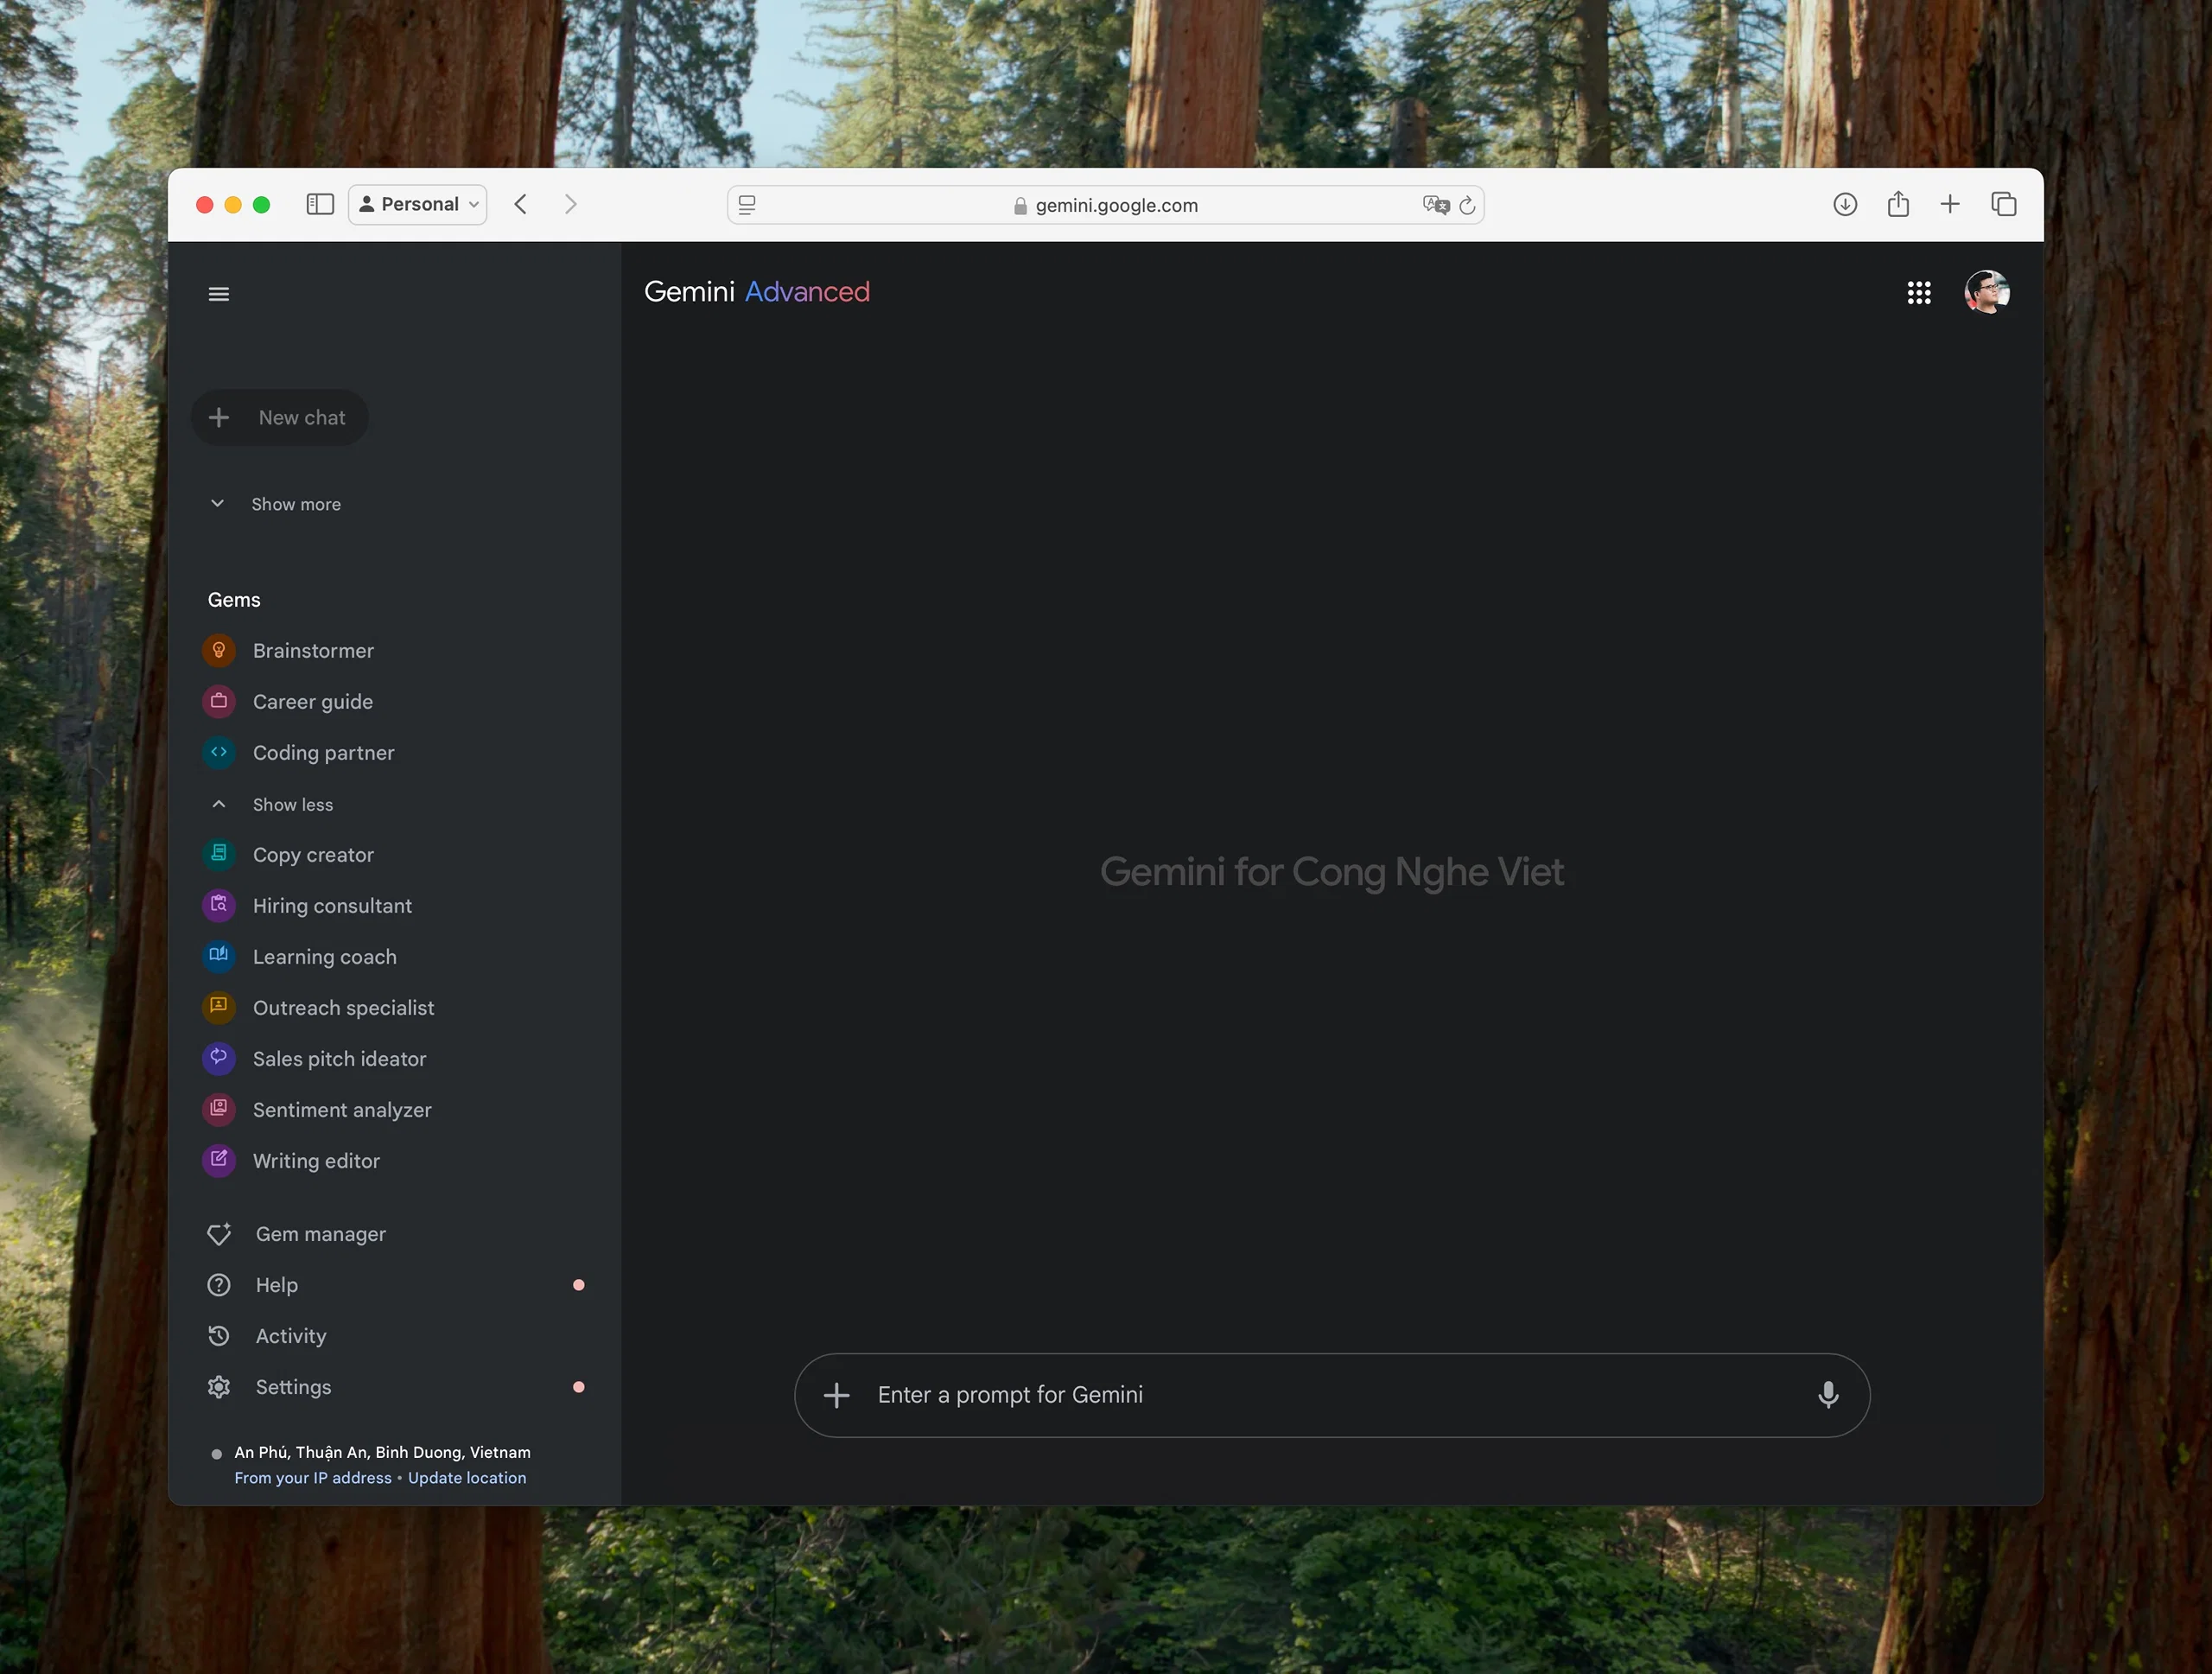Toggle microphone input in prompt field
This screenshot has height=1674, width=2212.
[1828, 1394]
